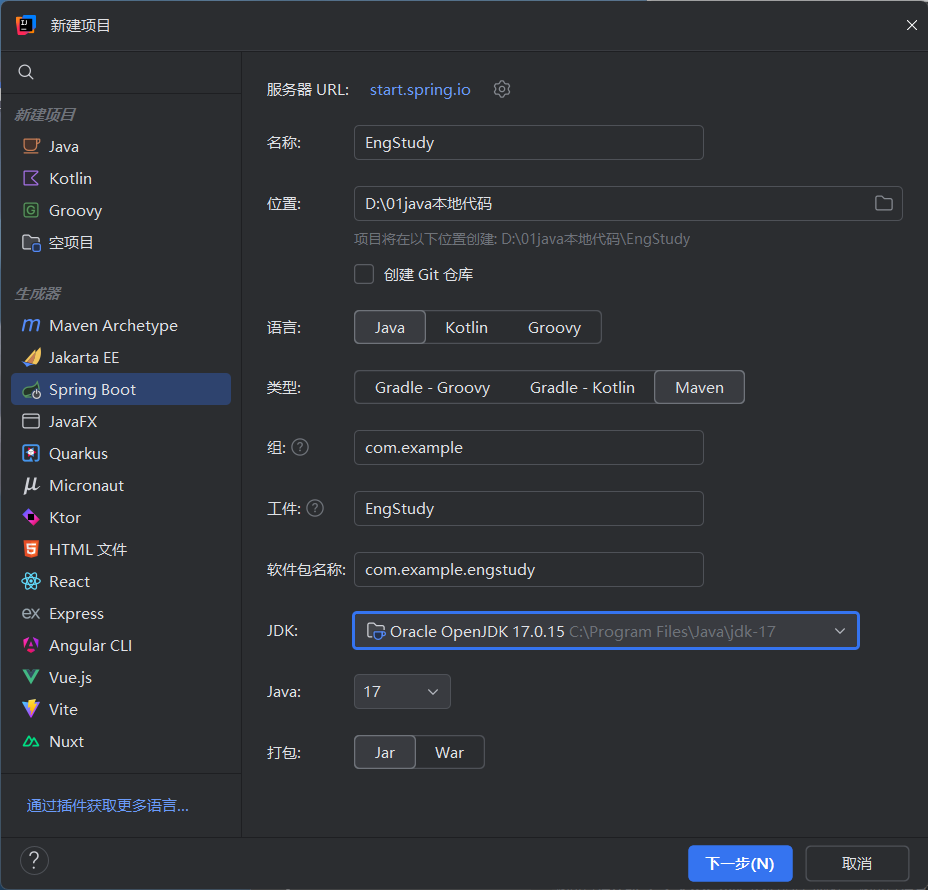Click the help icon next to 组 label

300,447
